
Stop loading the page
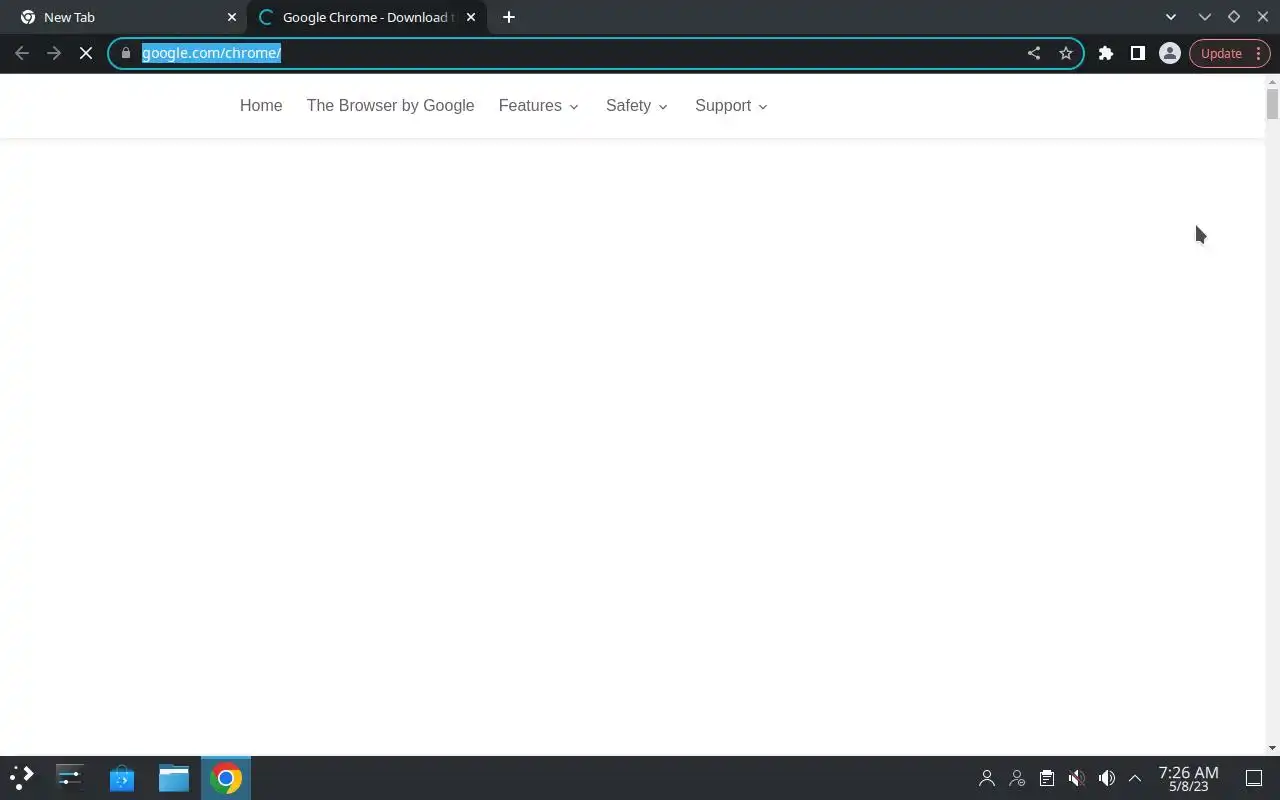[x=86, y=53]
